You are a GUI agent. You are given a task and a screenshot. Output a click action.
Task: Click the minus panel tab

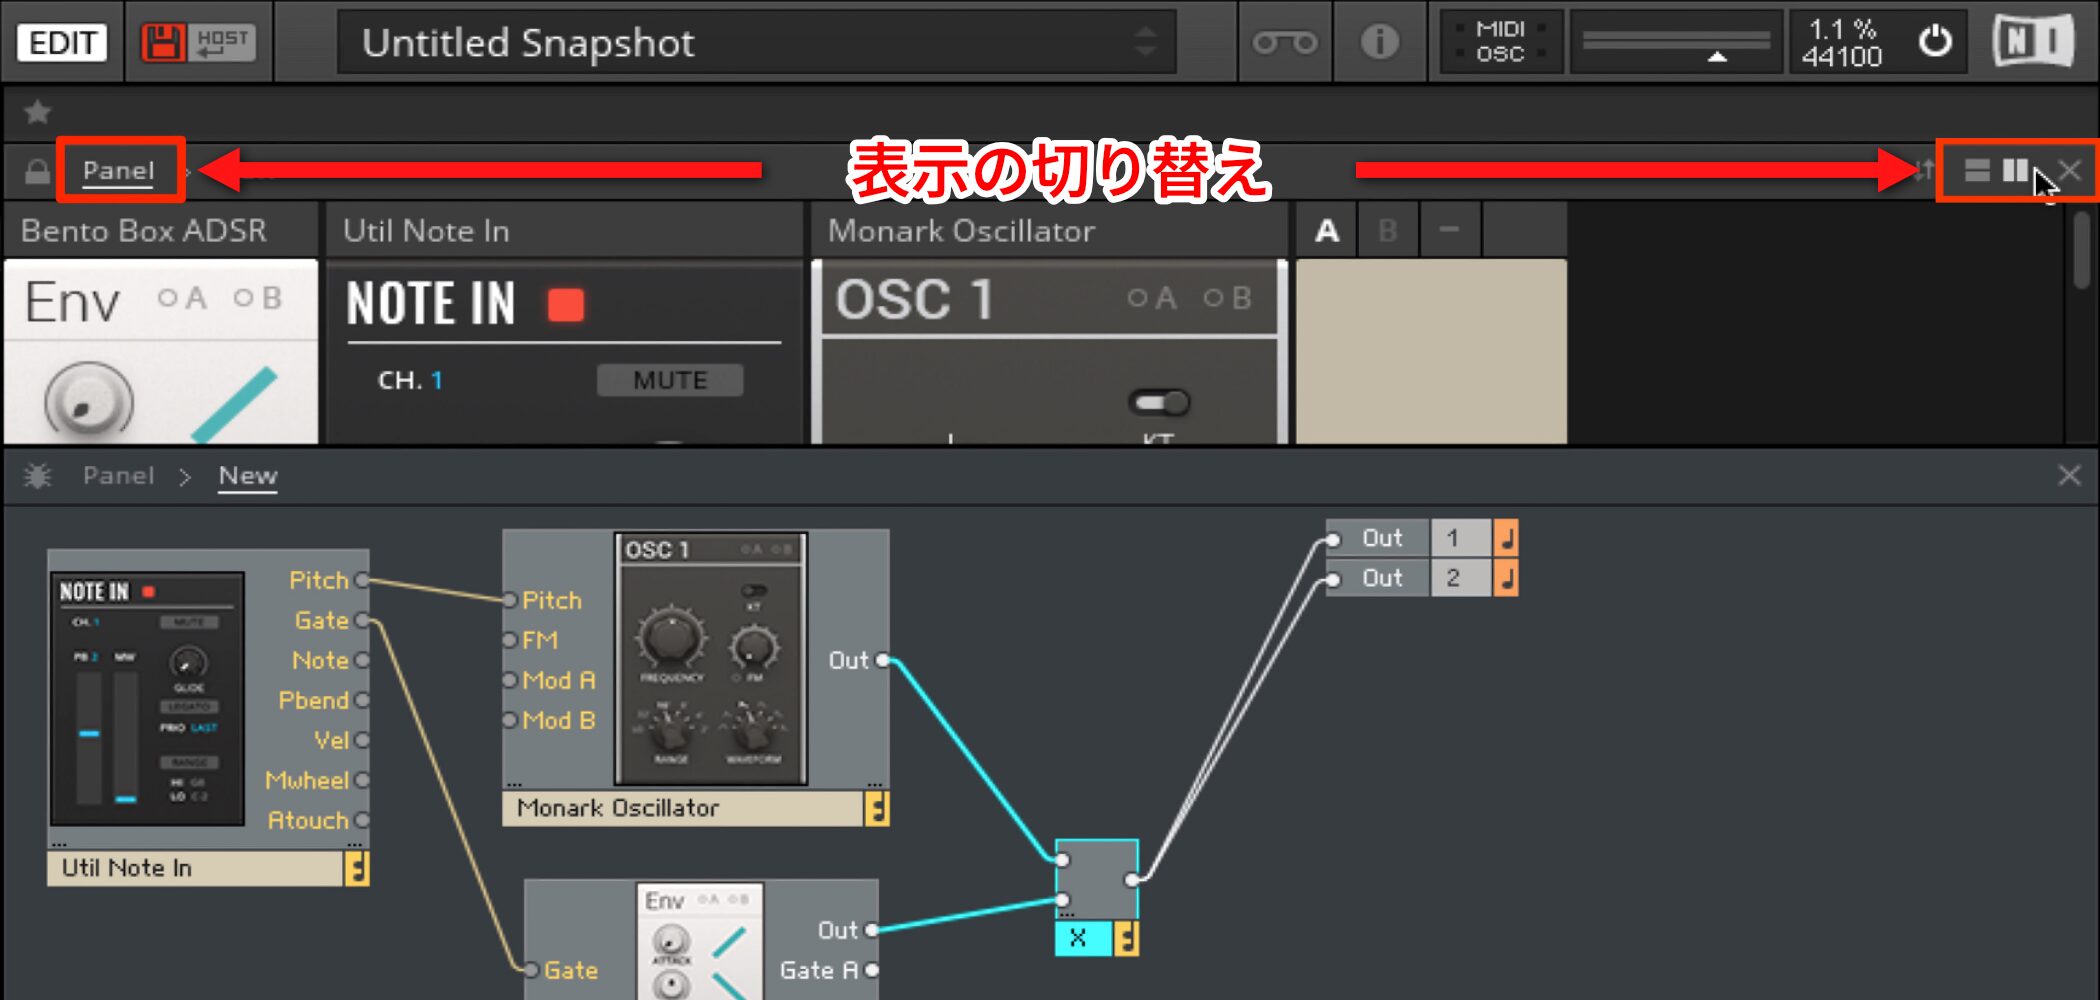[x=1449, y=231]
